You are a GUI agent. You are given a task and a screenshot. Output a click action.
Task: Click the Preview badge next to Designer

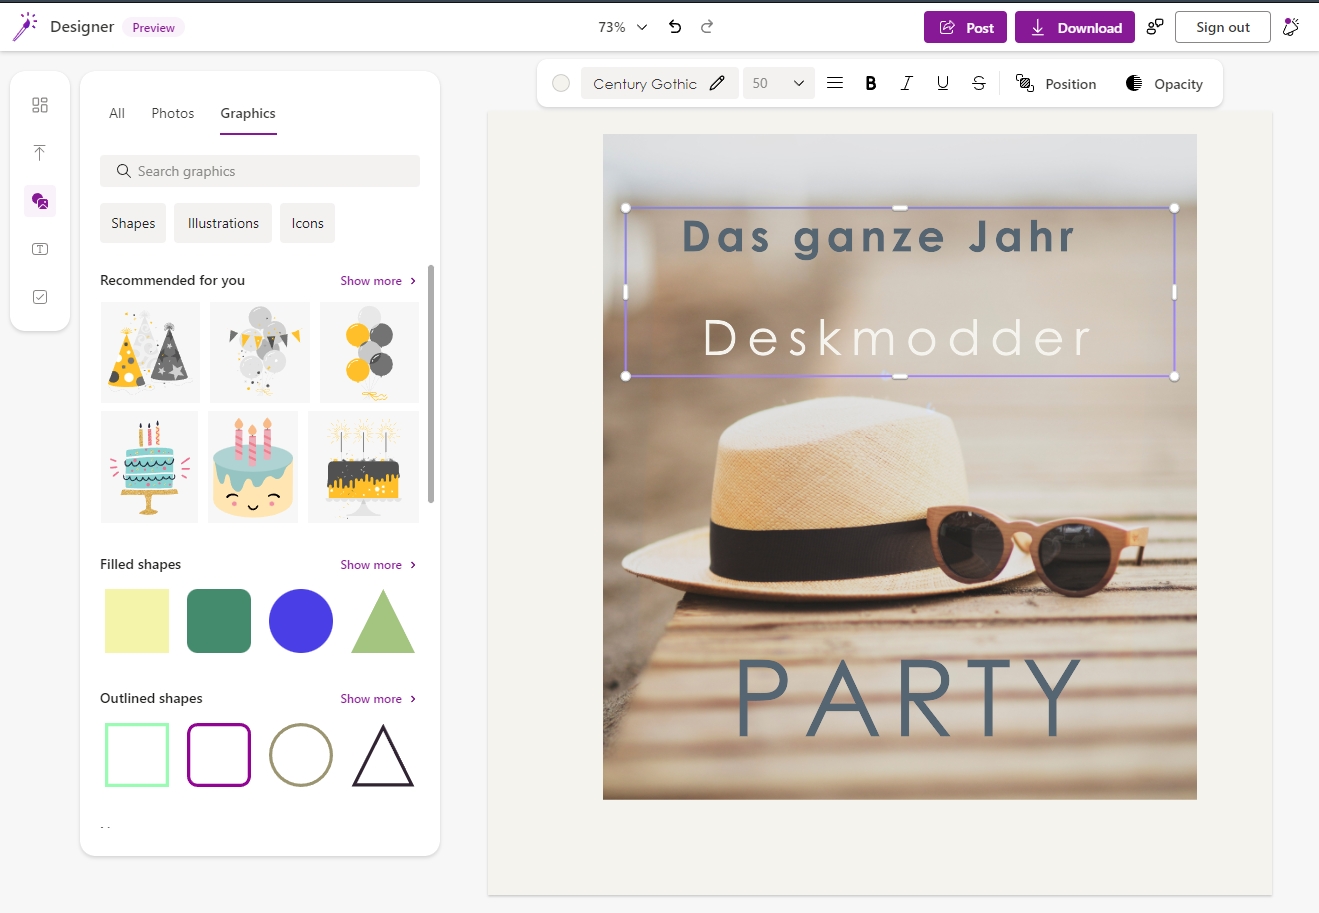pyautogui.click(x=153, y=28)
